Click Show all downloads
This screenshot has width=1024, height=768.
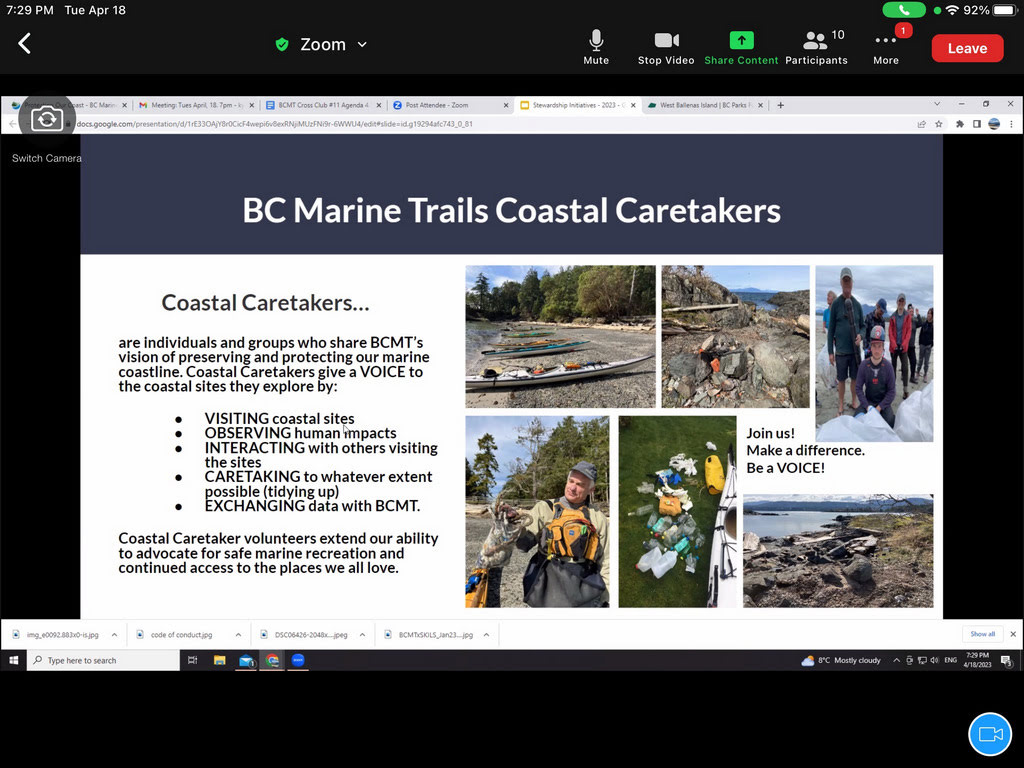982,634
